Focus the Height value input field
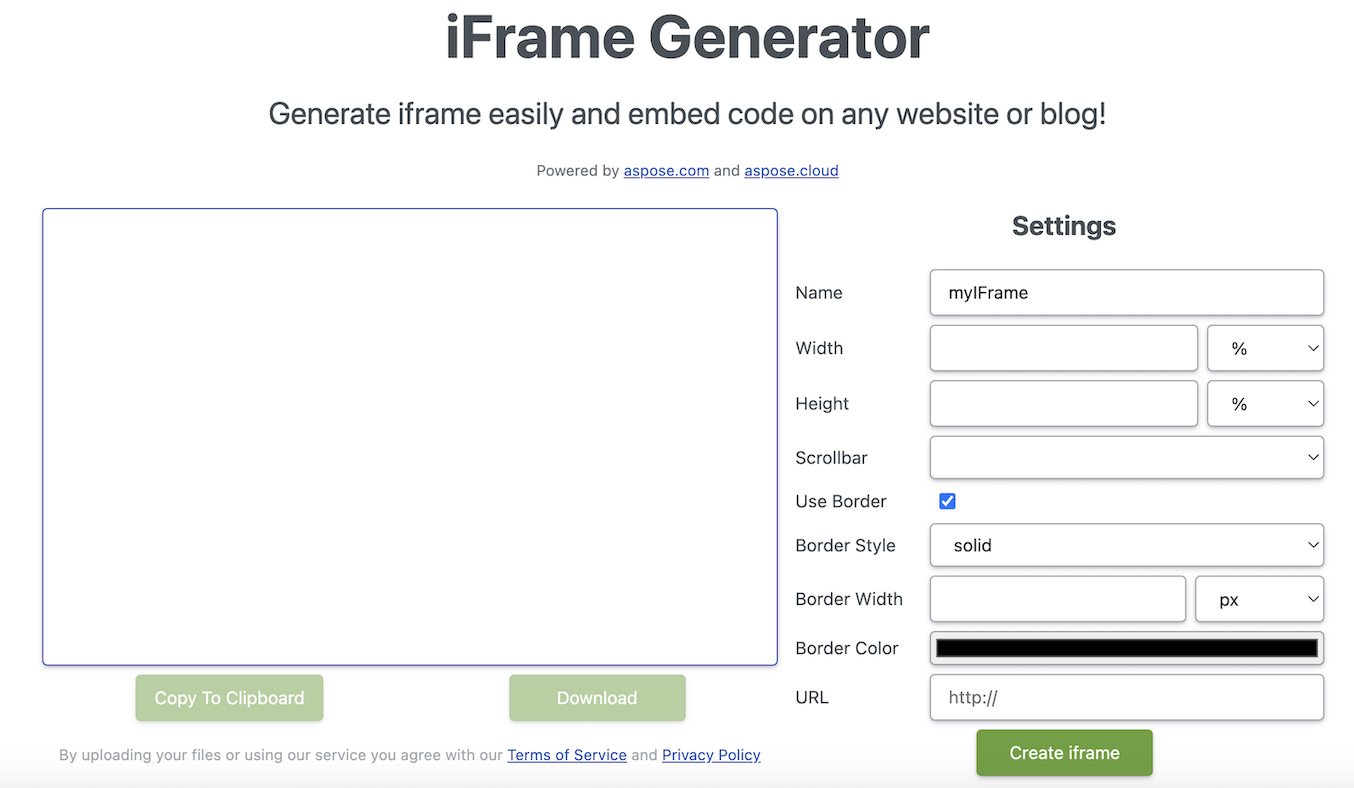The height and width of the screenshot is (788, 1354). 1063,404
